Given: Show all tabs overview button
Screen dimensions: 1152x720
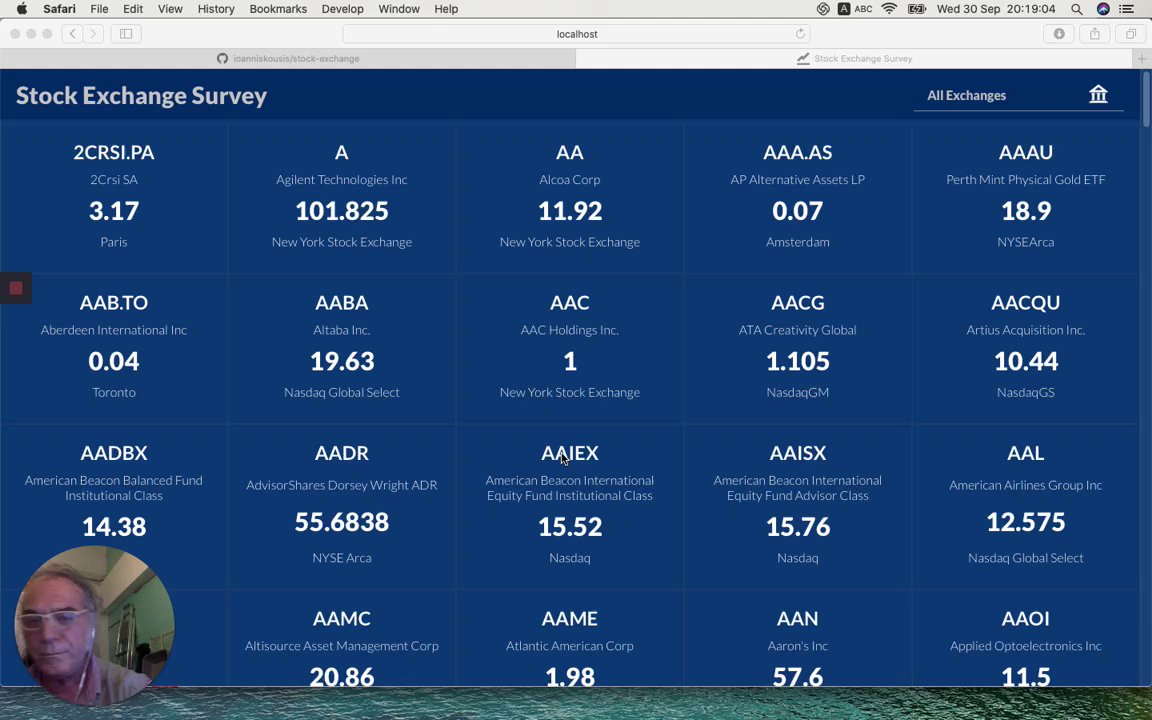Looking at the screenshot, I should point(1131,34).
